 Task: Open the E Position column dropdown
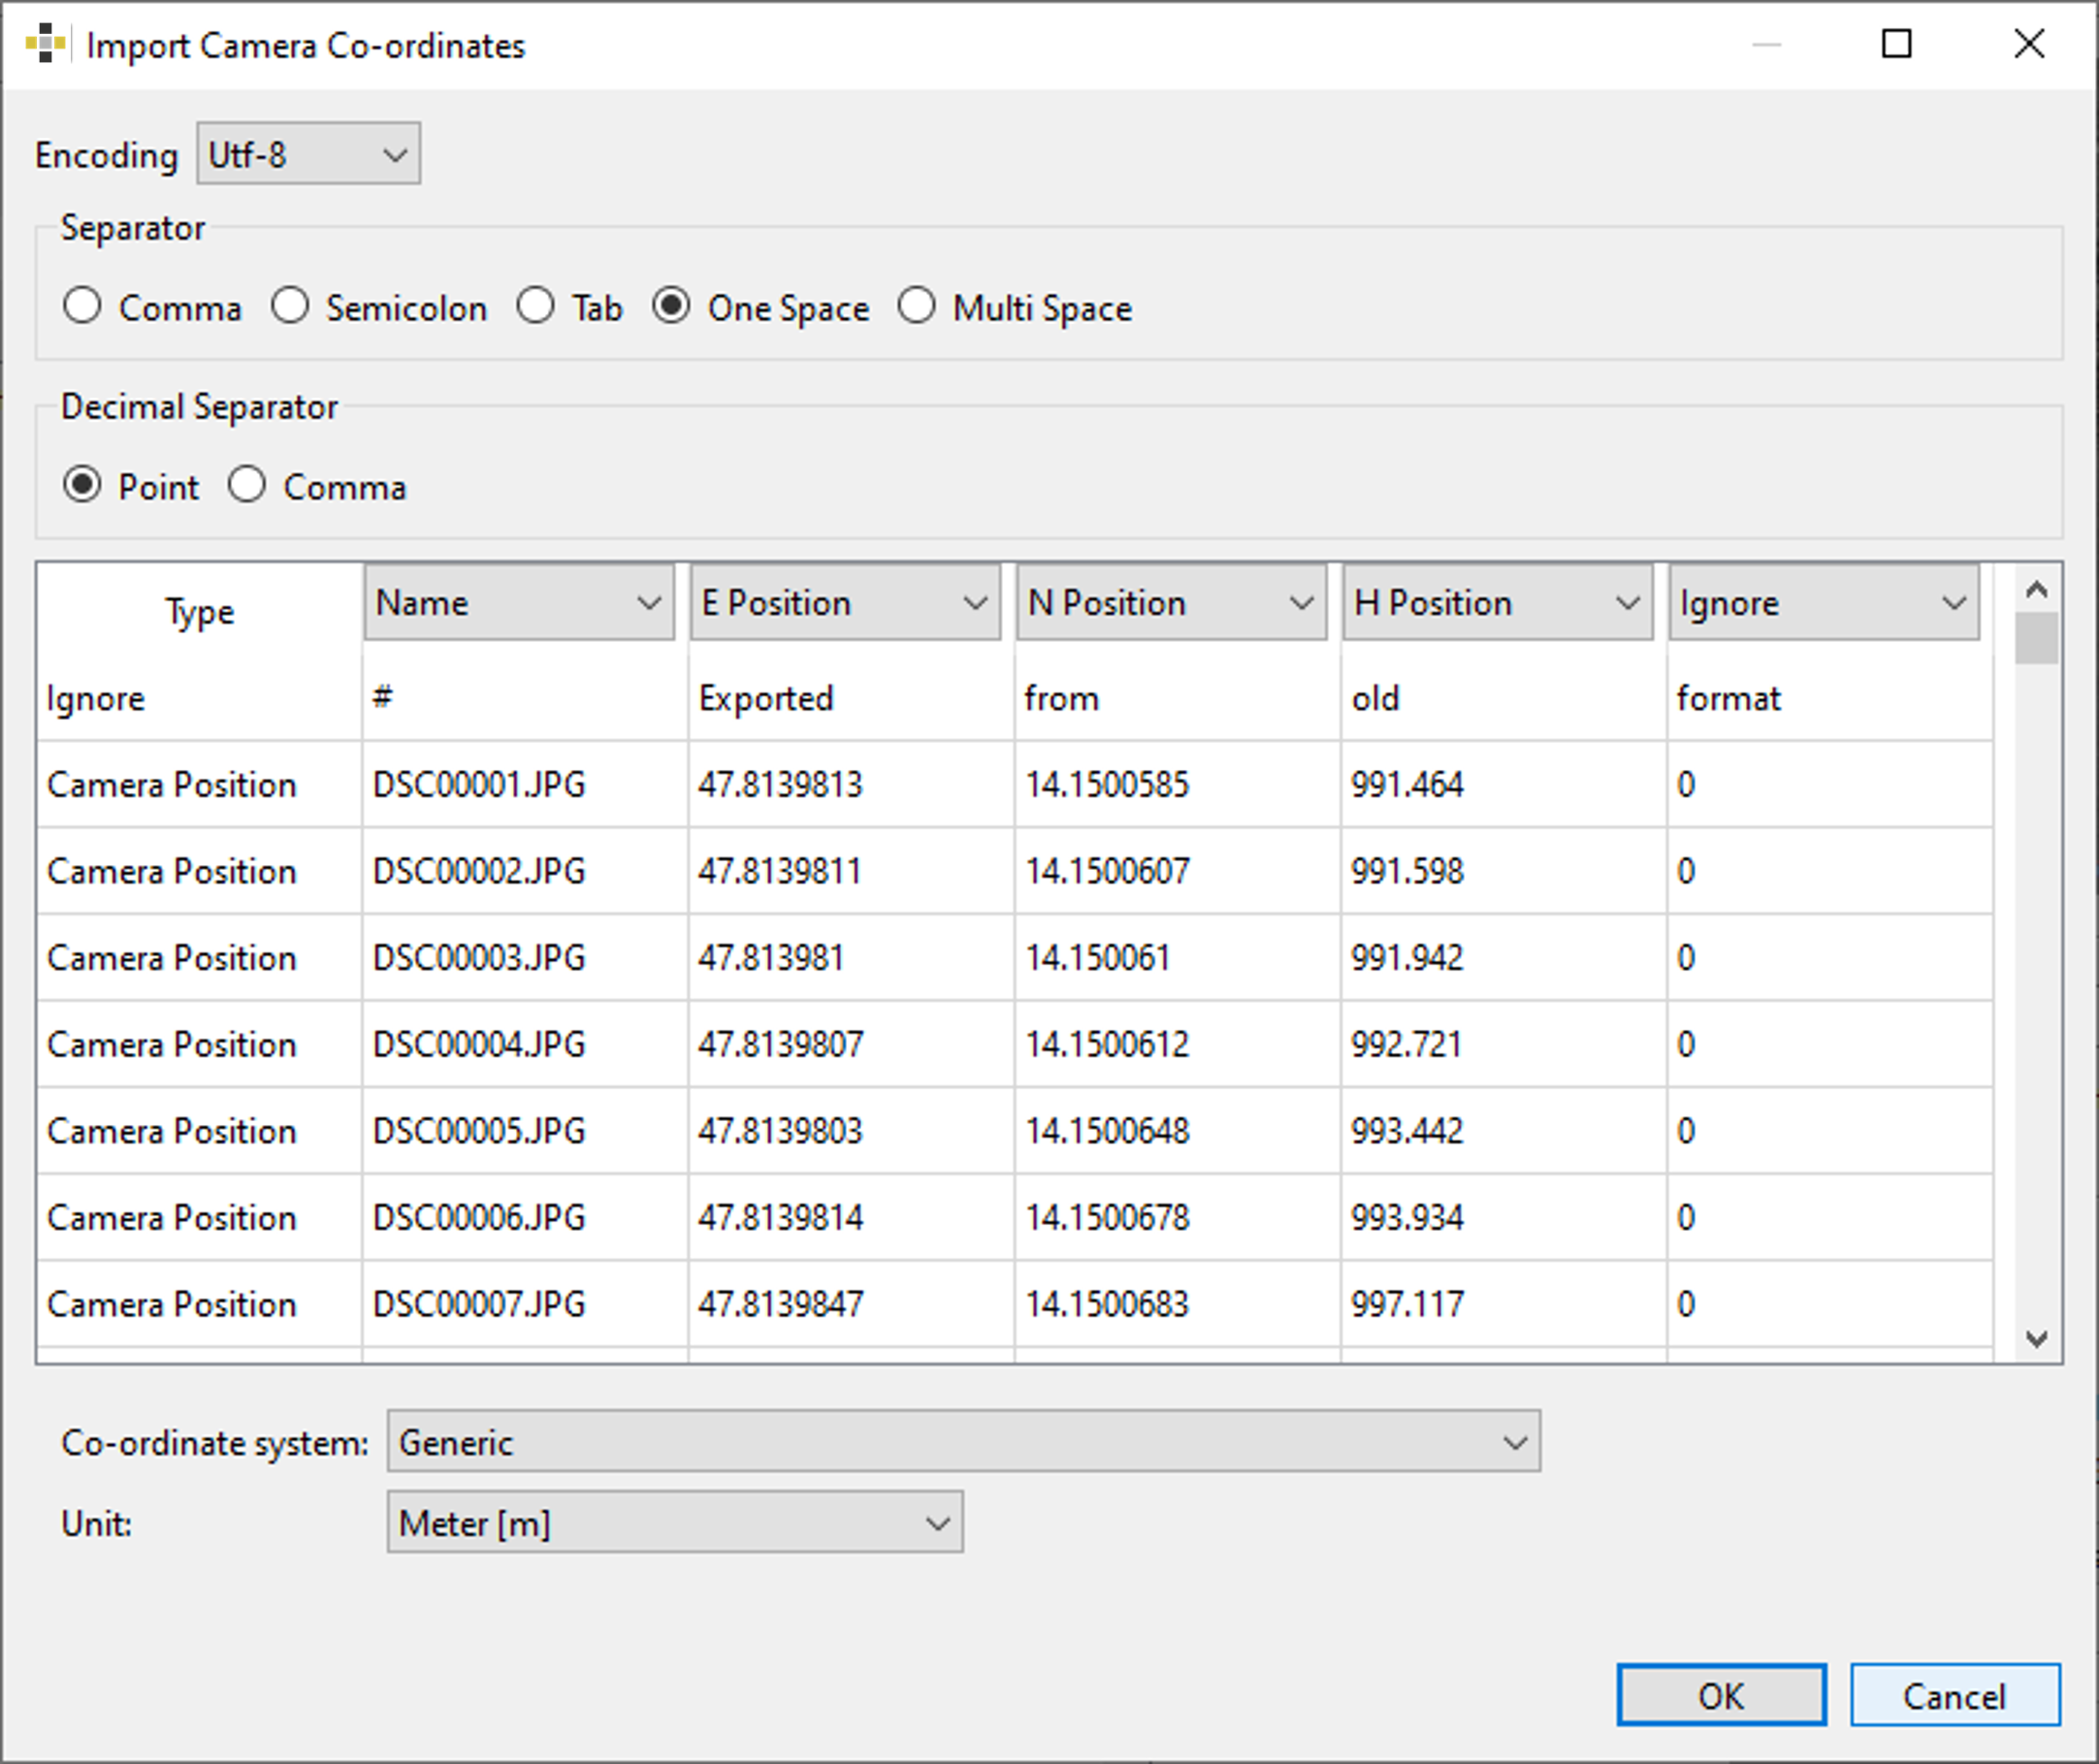click(845, 603)
